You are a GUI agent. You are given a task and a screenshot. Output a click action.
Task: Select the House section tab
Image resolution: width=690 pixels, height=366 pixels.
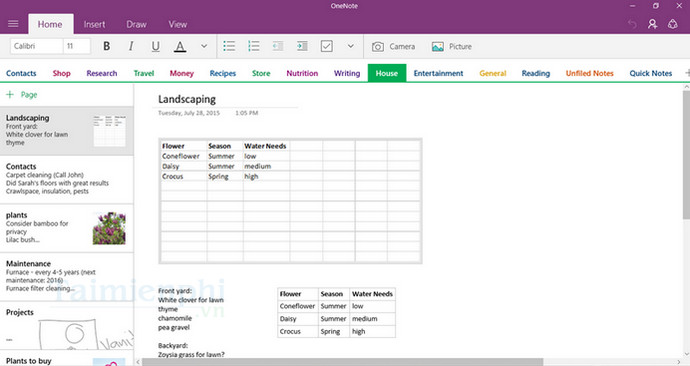387,73
